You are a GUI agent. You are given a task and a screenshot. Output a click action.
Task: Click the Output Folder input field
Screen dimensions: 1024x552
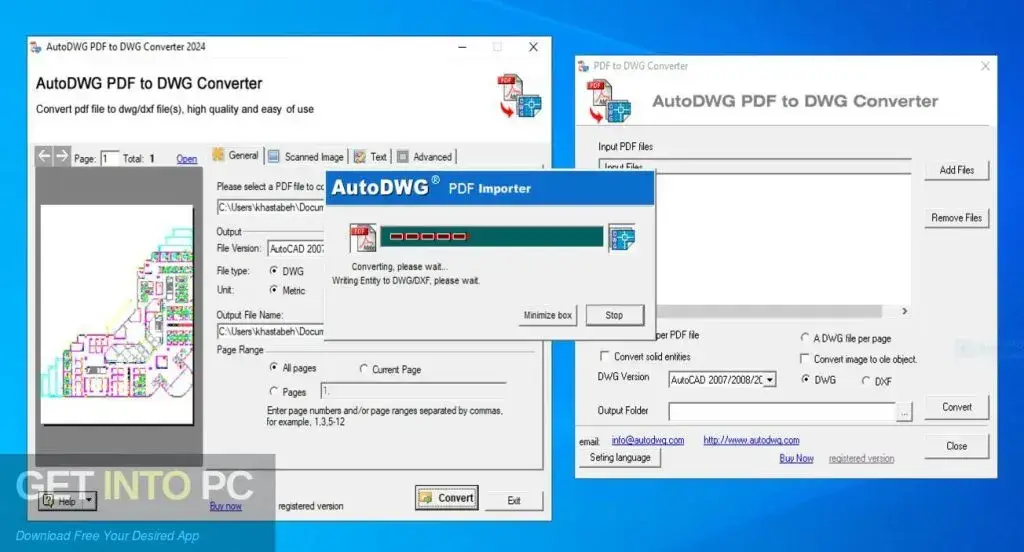(782, 412)
